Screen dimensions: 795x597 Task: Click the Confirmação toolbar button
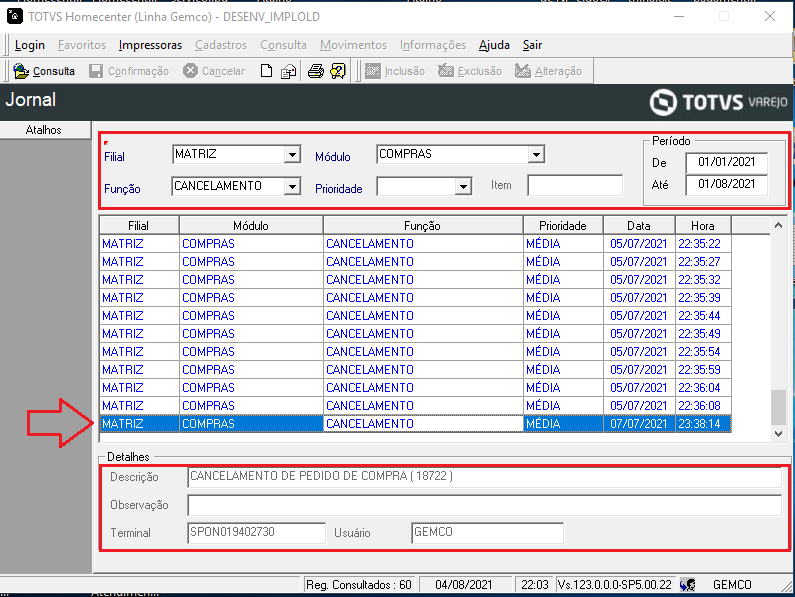pos(129,71)
